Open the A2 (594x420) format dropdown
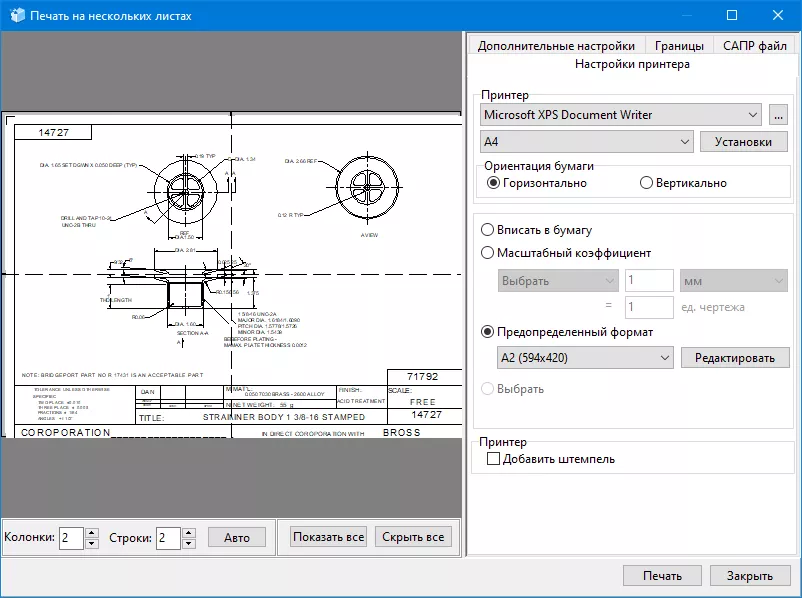Viewport: 802px width, 598px height. coord(585,358)
